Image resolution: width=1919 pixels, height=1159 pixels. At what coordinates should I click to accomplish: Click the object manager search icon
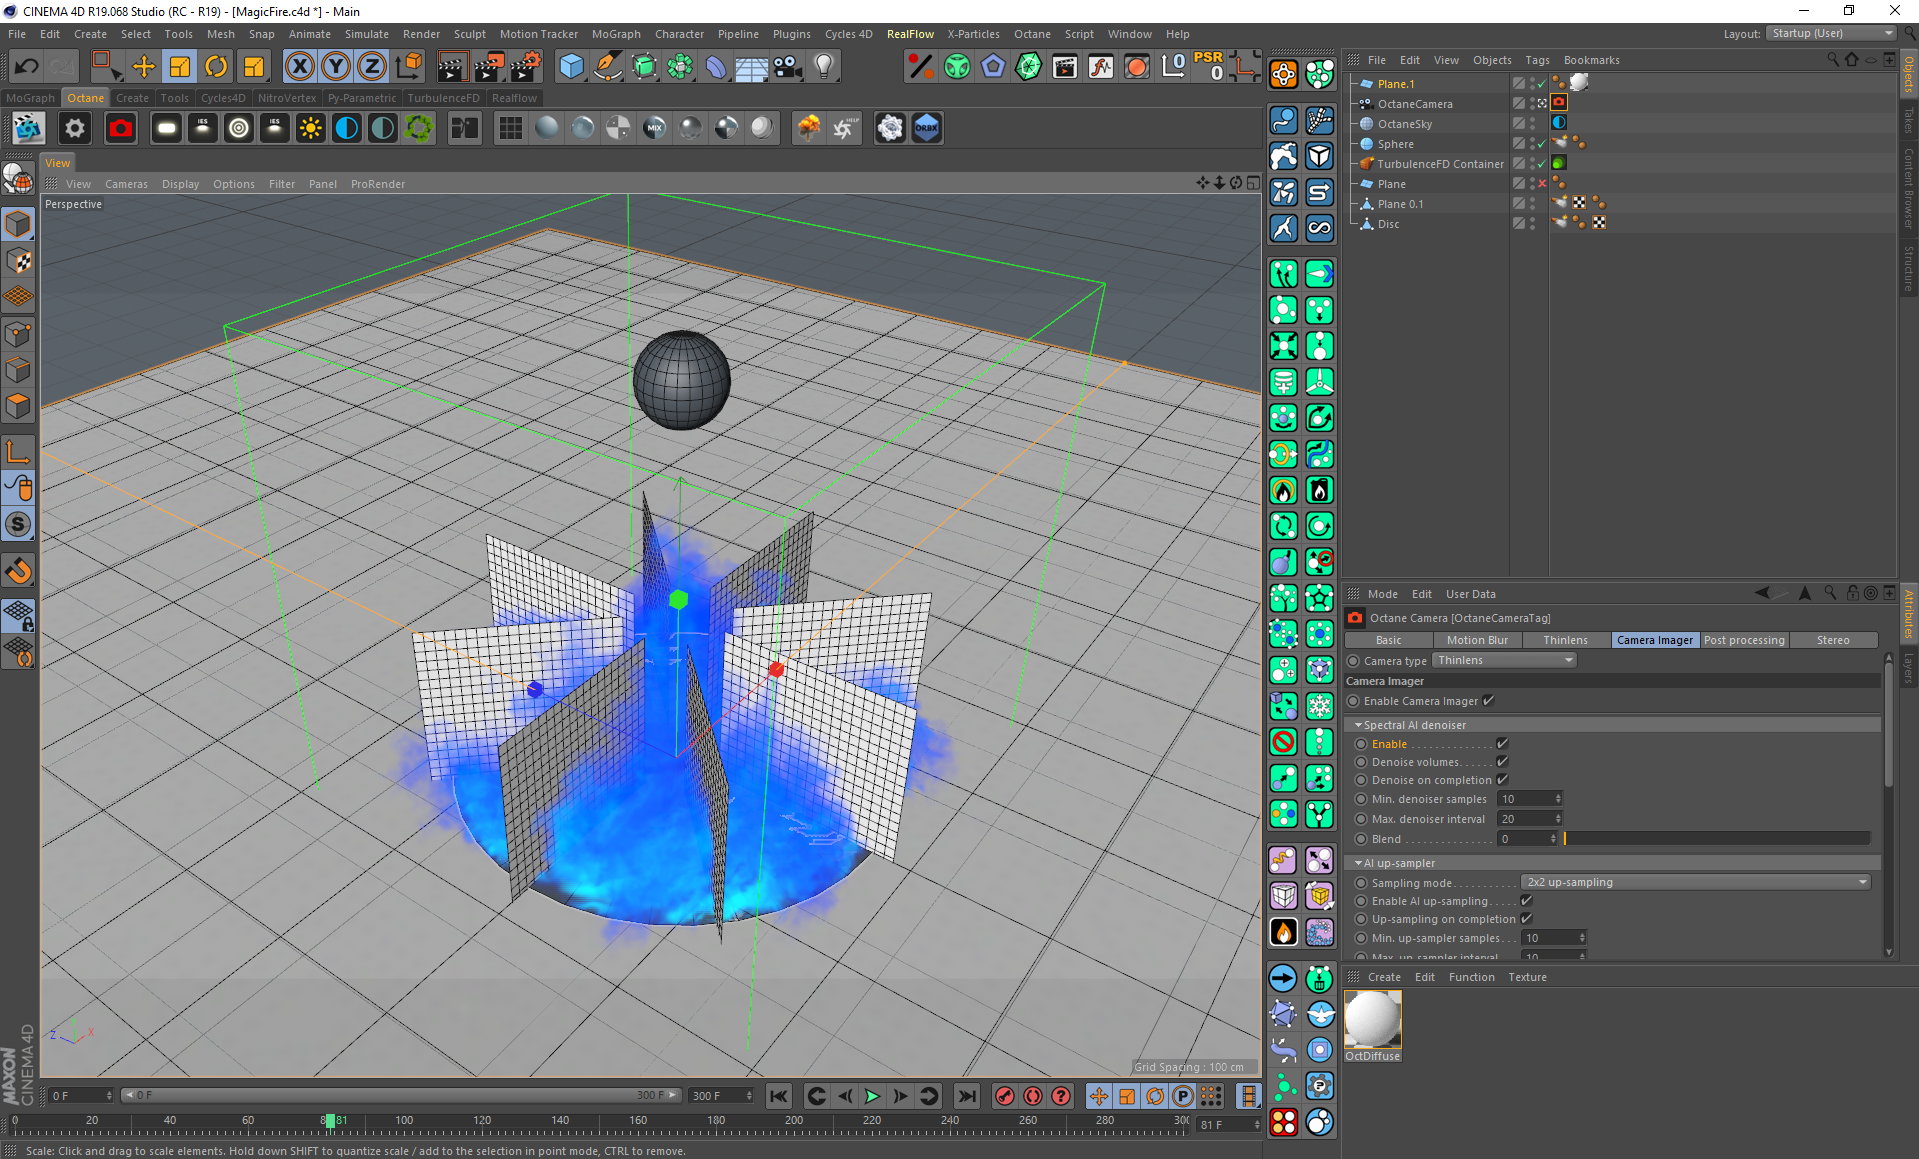pos(1832,60)
